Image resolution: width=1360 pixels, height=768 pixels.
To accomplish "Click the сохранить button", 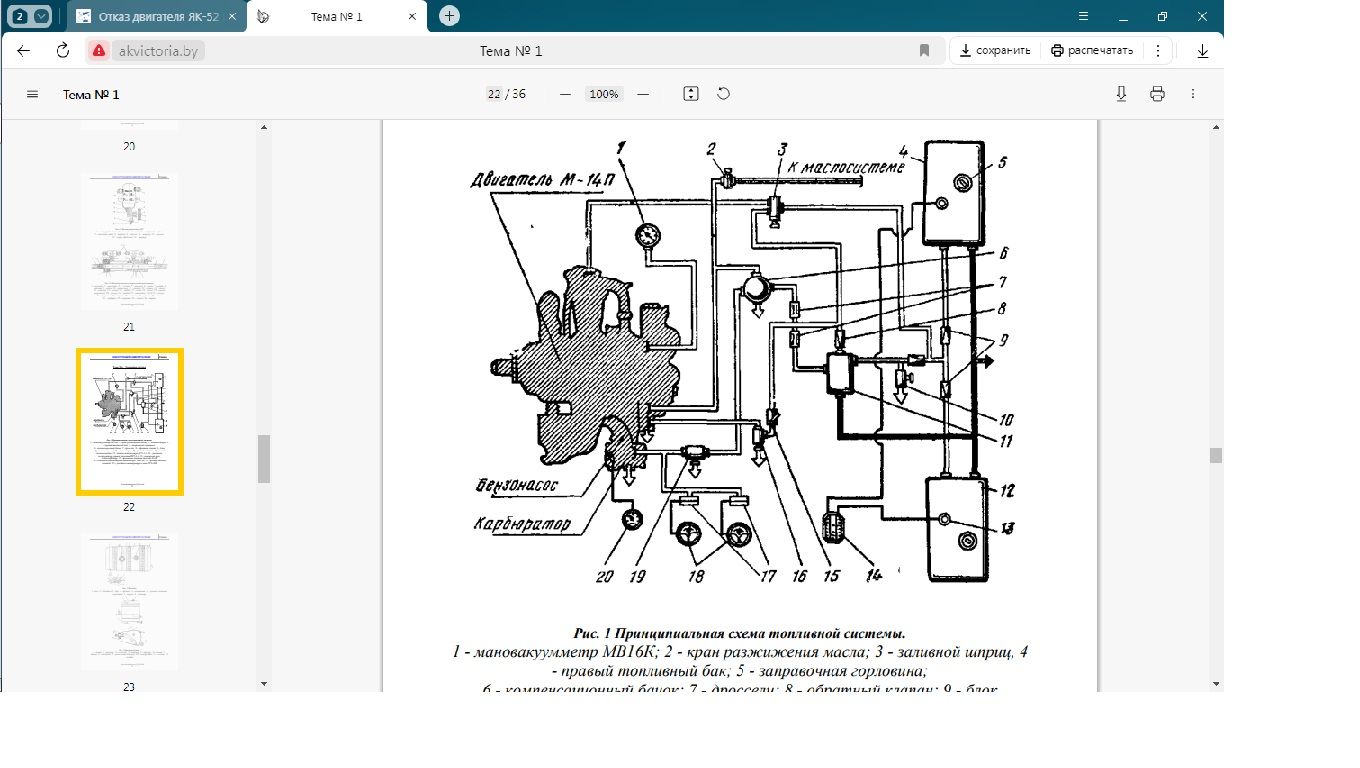I will coord(994,51).
